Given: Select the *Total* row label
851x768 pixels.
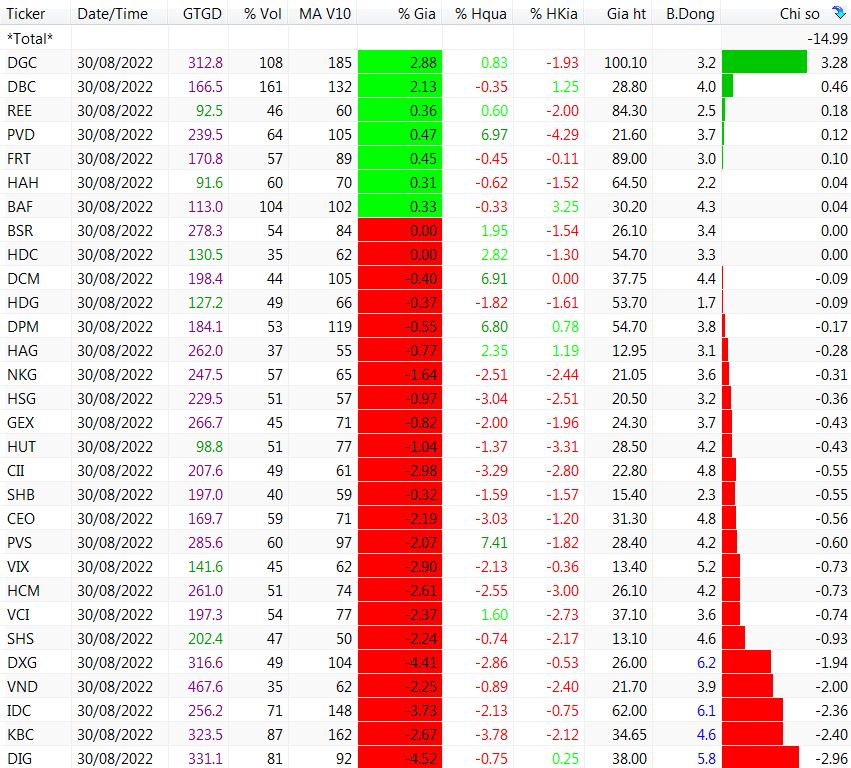Looking at the screenshot, I should 30,39.
